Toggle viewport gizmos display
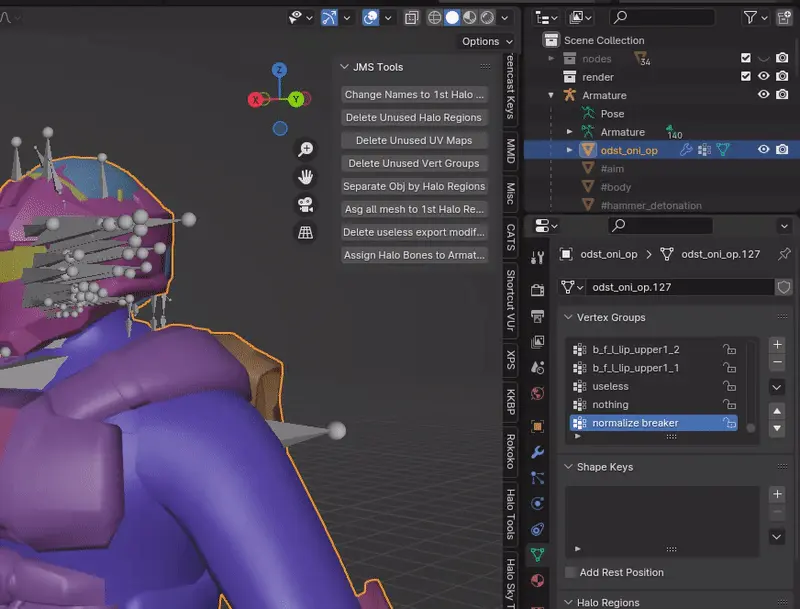The image size is (800, 609). pyautogui.click(x=329, y=18)
